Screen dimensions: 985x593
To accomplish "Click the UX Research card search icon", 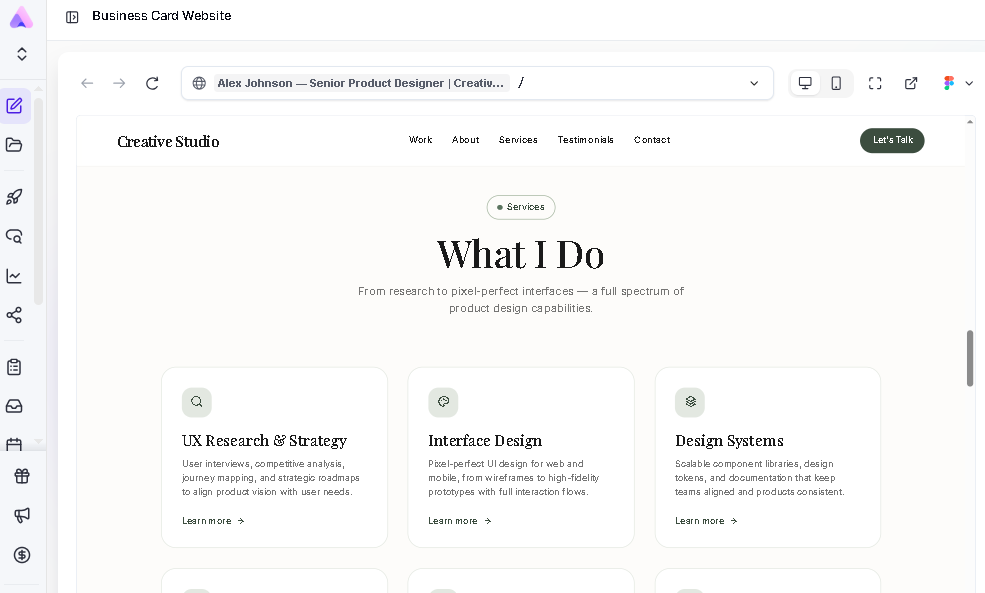I will click(x=197, y=402).
